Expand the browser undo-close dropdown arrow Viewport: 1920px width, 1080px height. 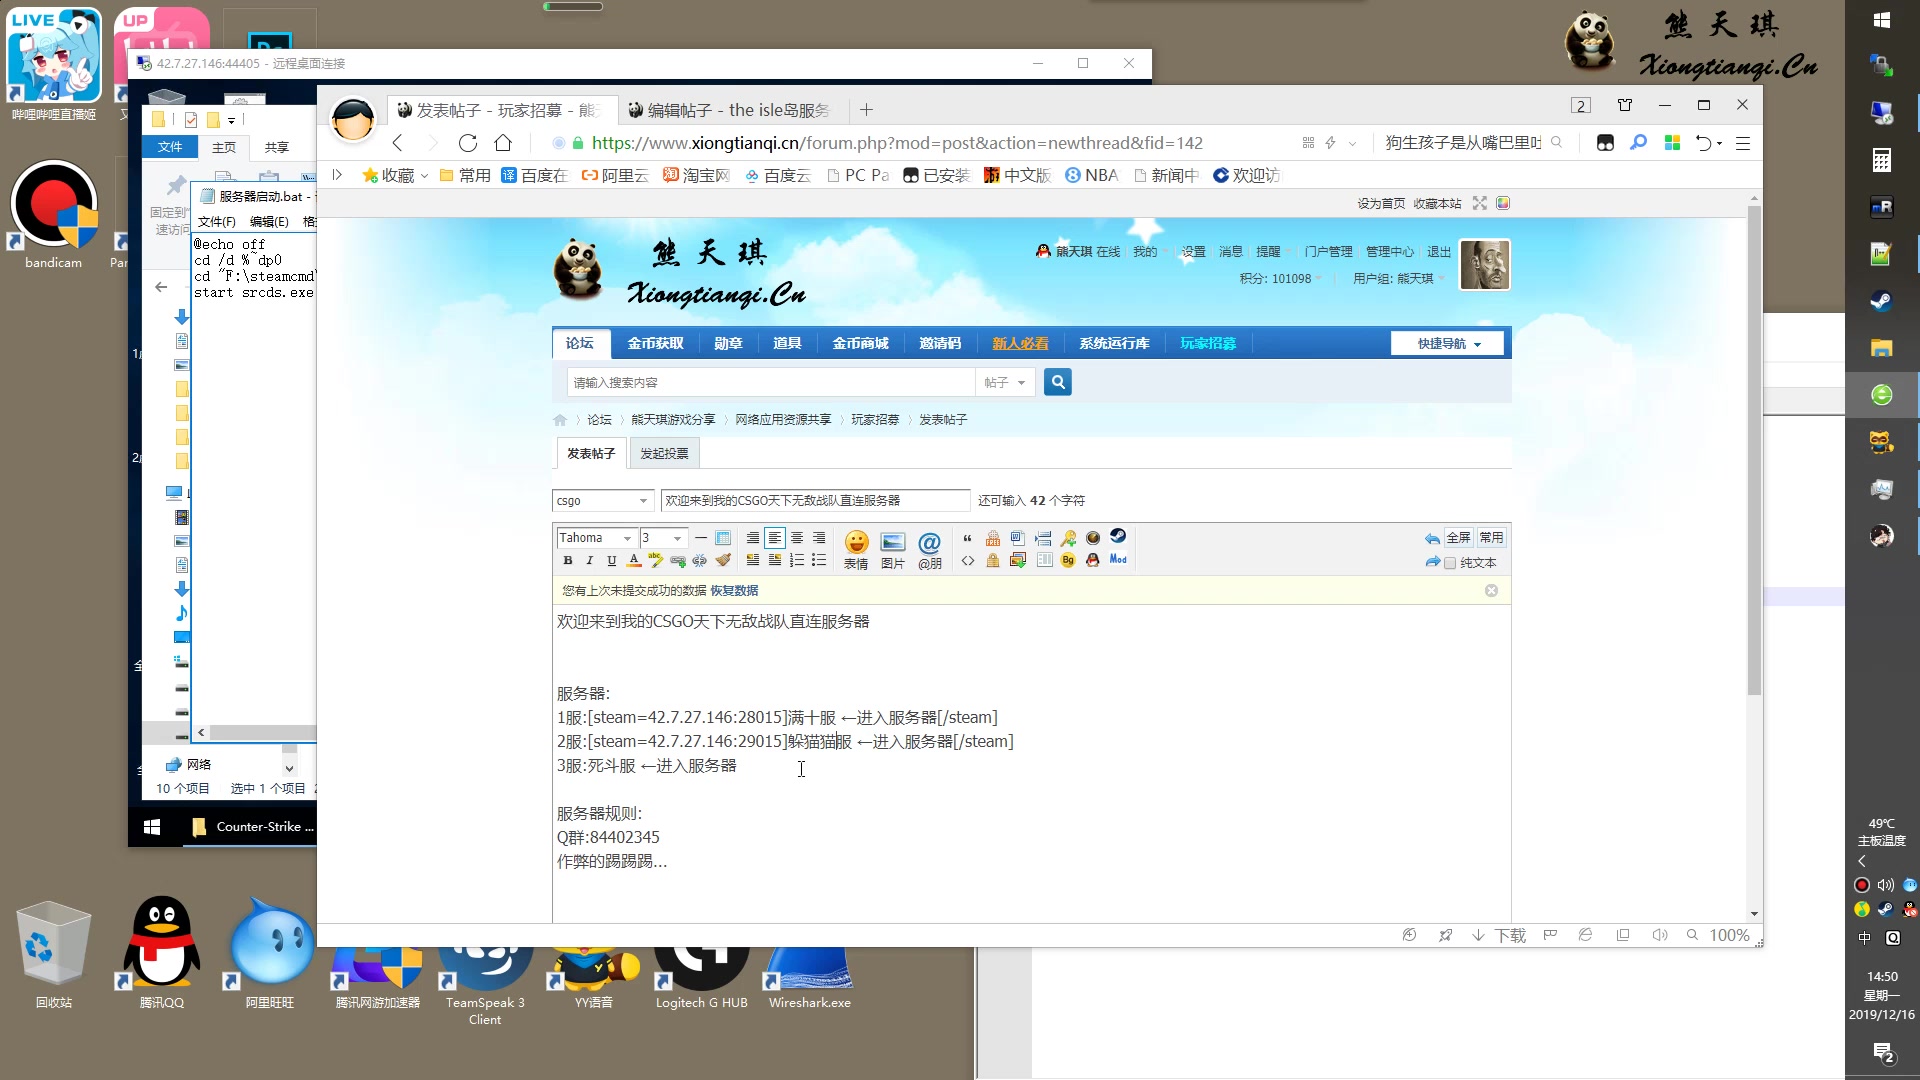click(1719, 143)
